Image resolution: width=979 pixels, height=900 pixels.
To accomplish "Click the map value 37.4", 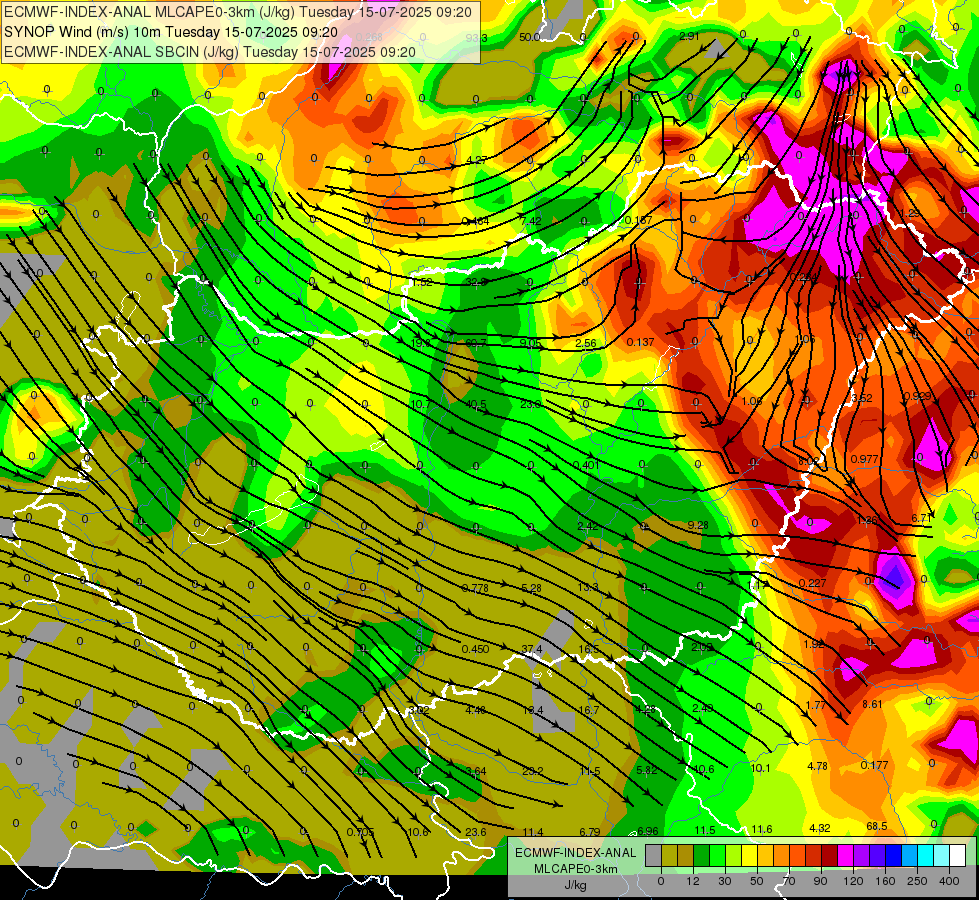I will coord(532,649).
